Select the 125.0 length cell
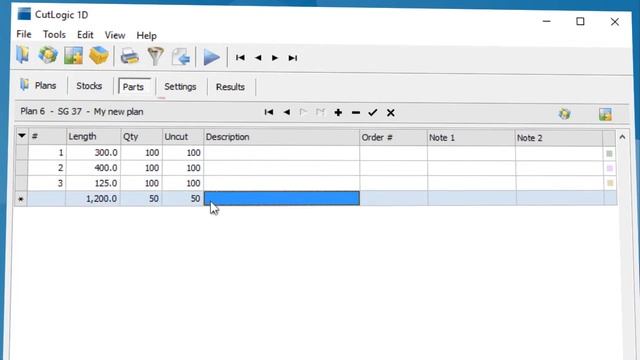 click(93, 183)
